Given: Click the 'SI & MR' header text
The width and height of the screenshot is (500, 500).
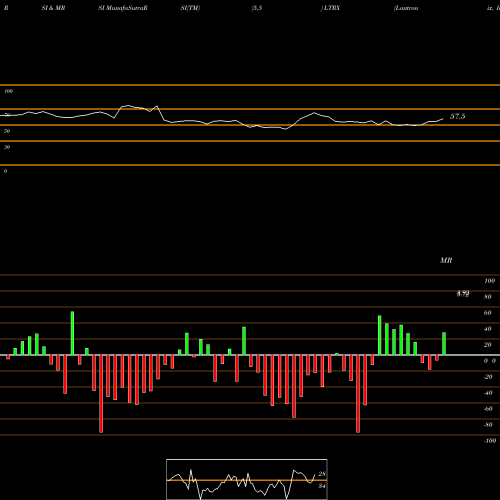Looking at the screenshot, I should point(53,8).
